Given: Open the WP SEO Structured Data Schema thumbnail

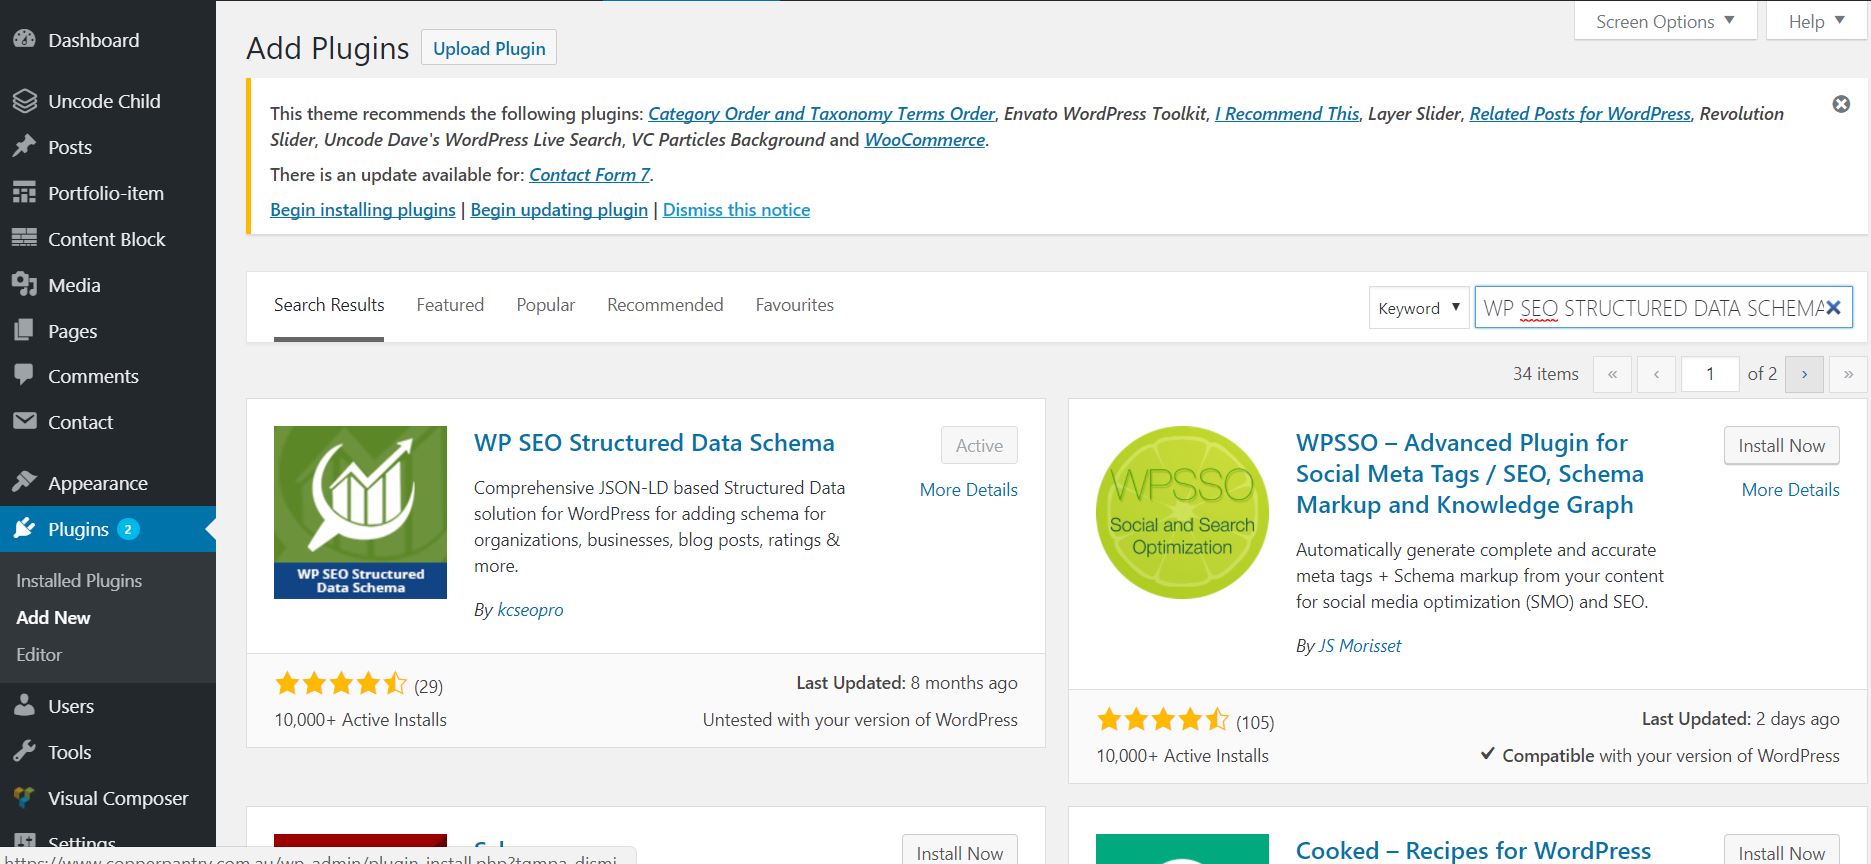Looking at the screenshot, I should pyautogui.click(x=360, y=512).
